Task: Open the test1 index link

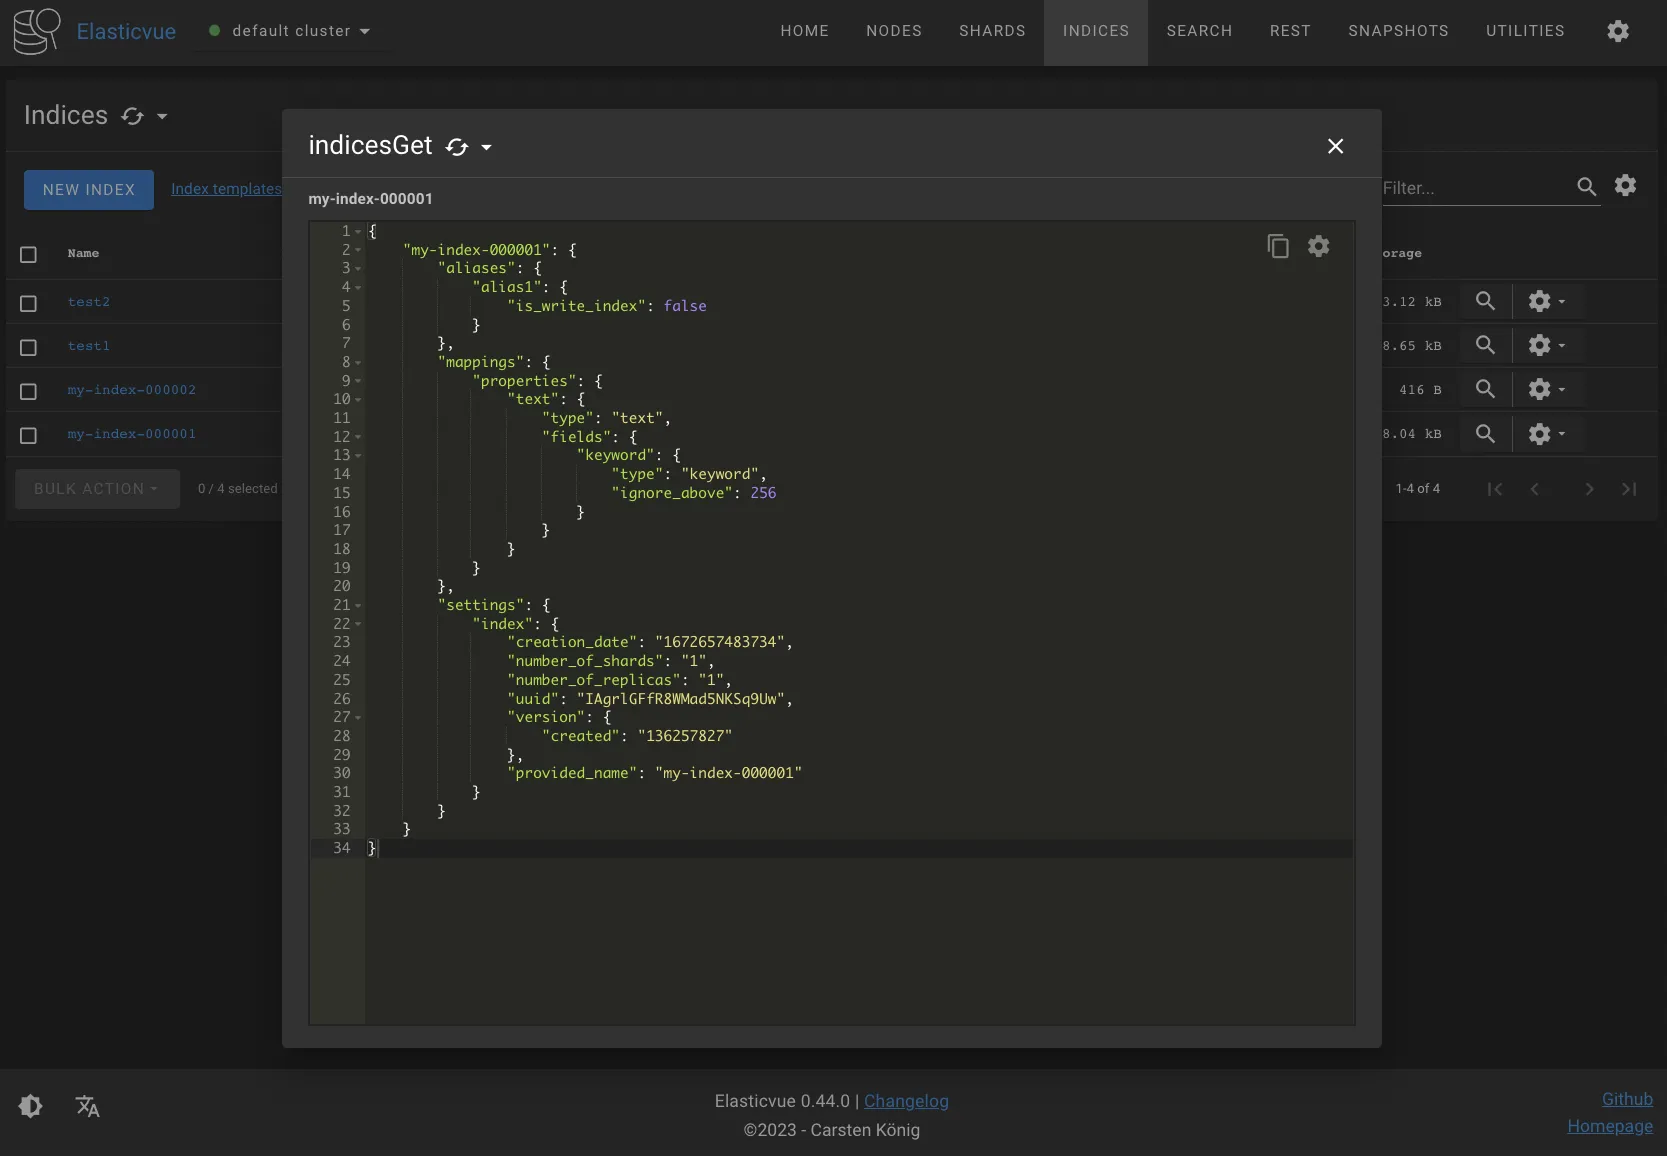Action: 89,346
